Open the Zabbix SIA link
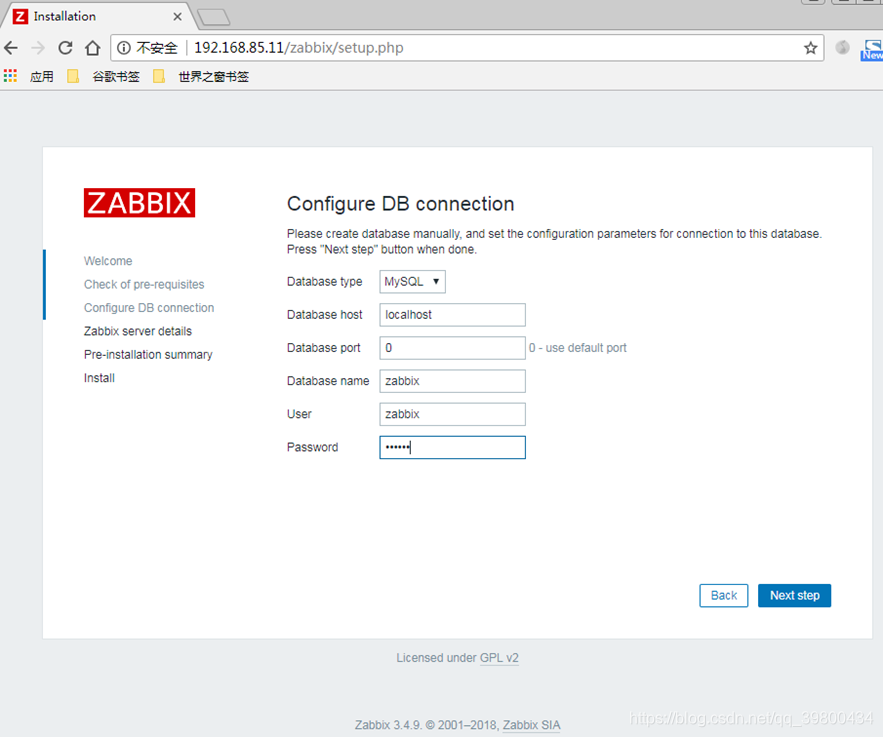Viewport: 883px width, 737px height. point(531,725)
